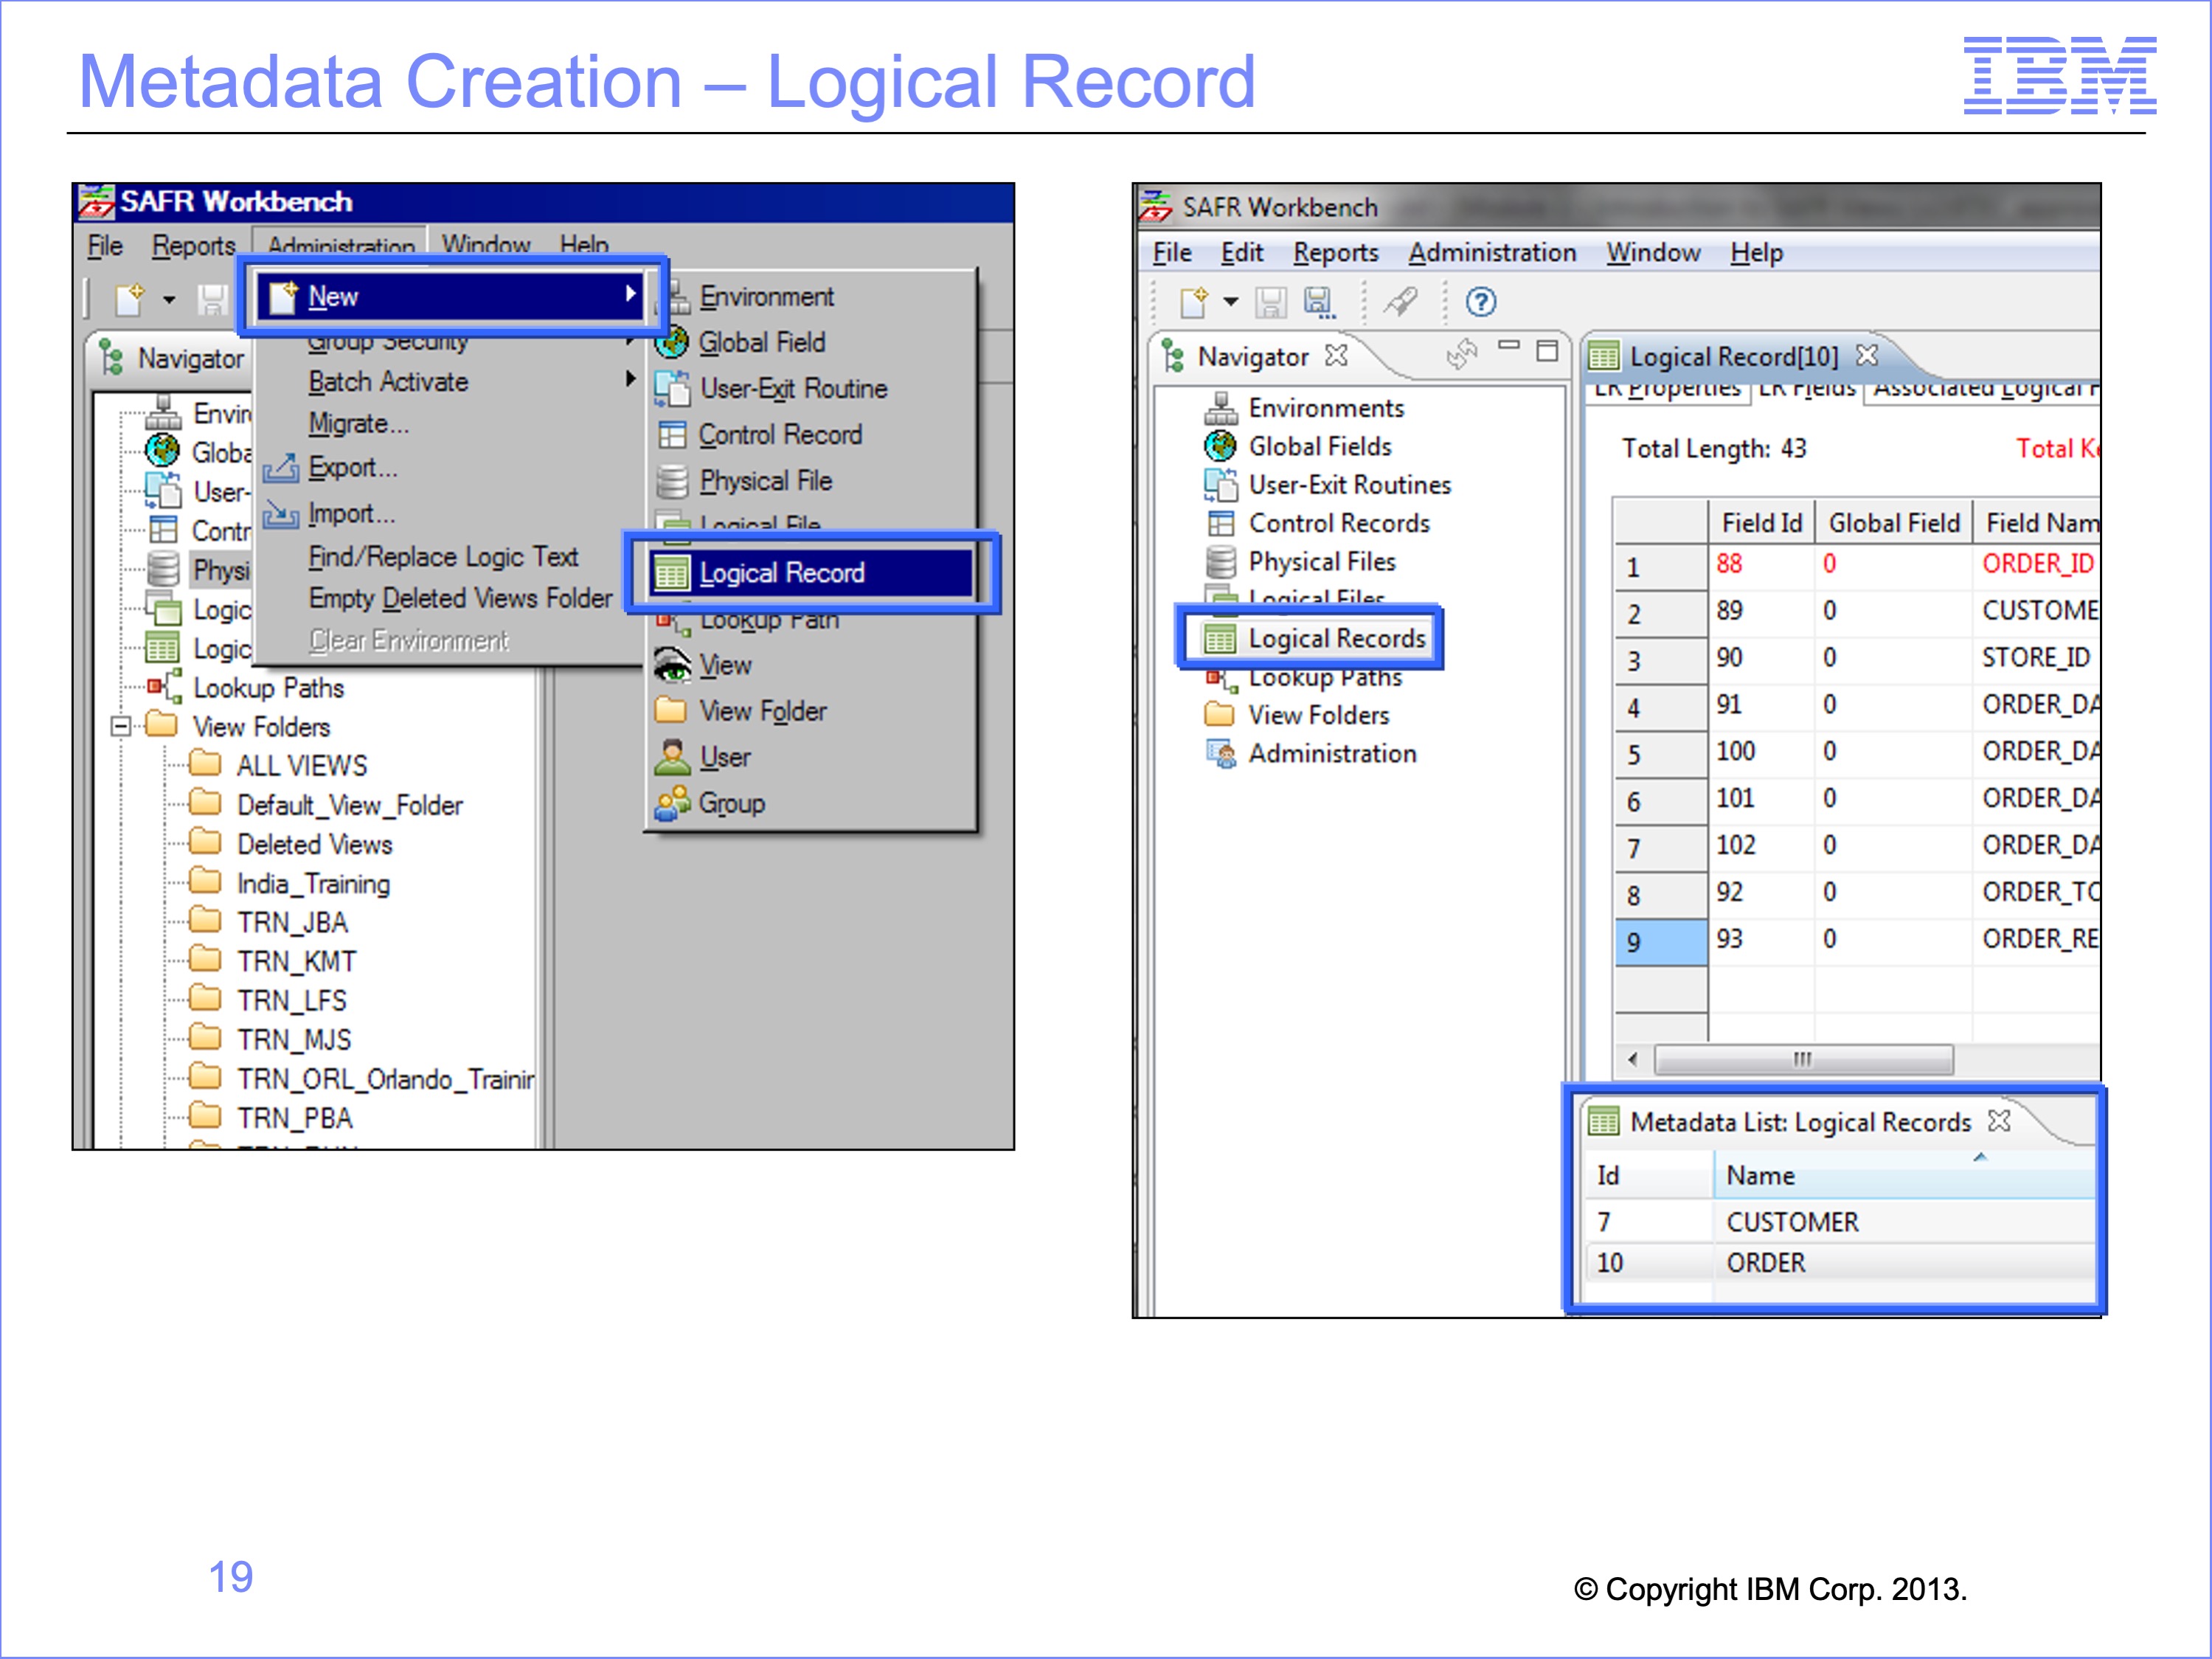Select Empty Deleted Views Folder entry
Viewport: 2212px width, 1659px height.
[460, 598]
